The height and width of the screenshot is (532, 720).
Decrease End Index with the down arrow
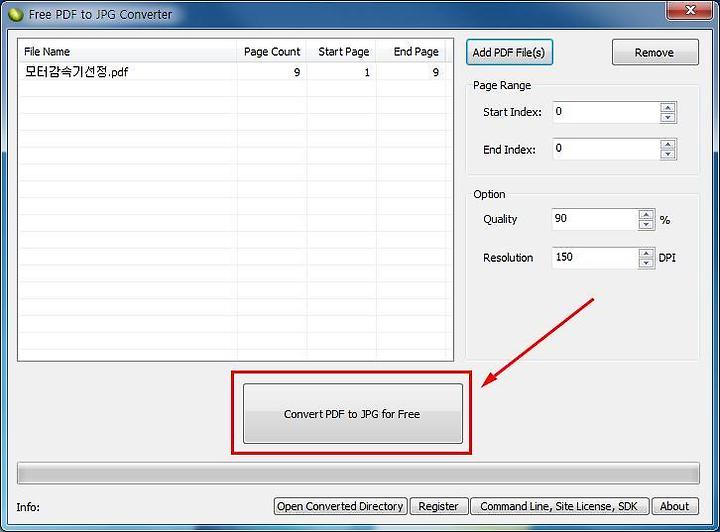[668, 154]
